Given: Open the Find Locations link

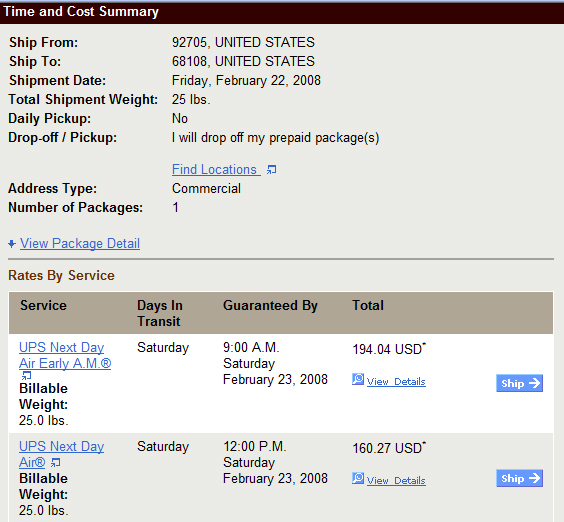Looking at the screenshot, I should (x=216, y=169).
